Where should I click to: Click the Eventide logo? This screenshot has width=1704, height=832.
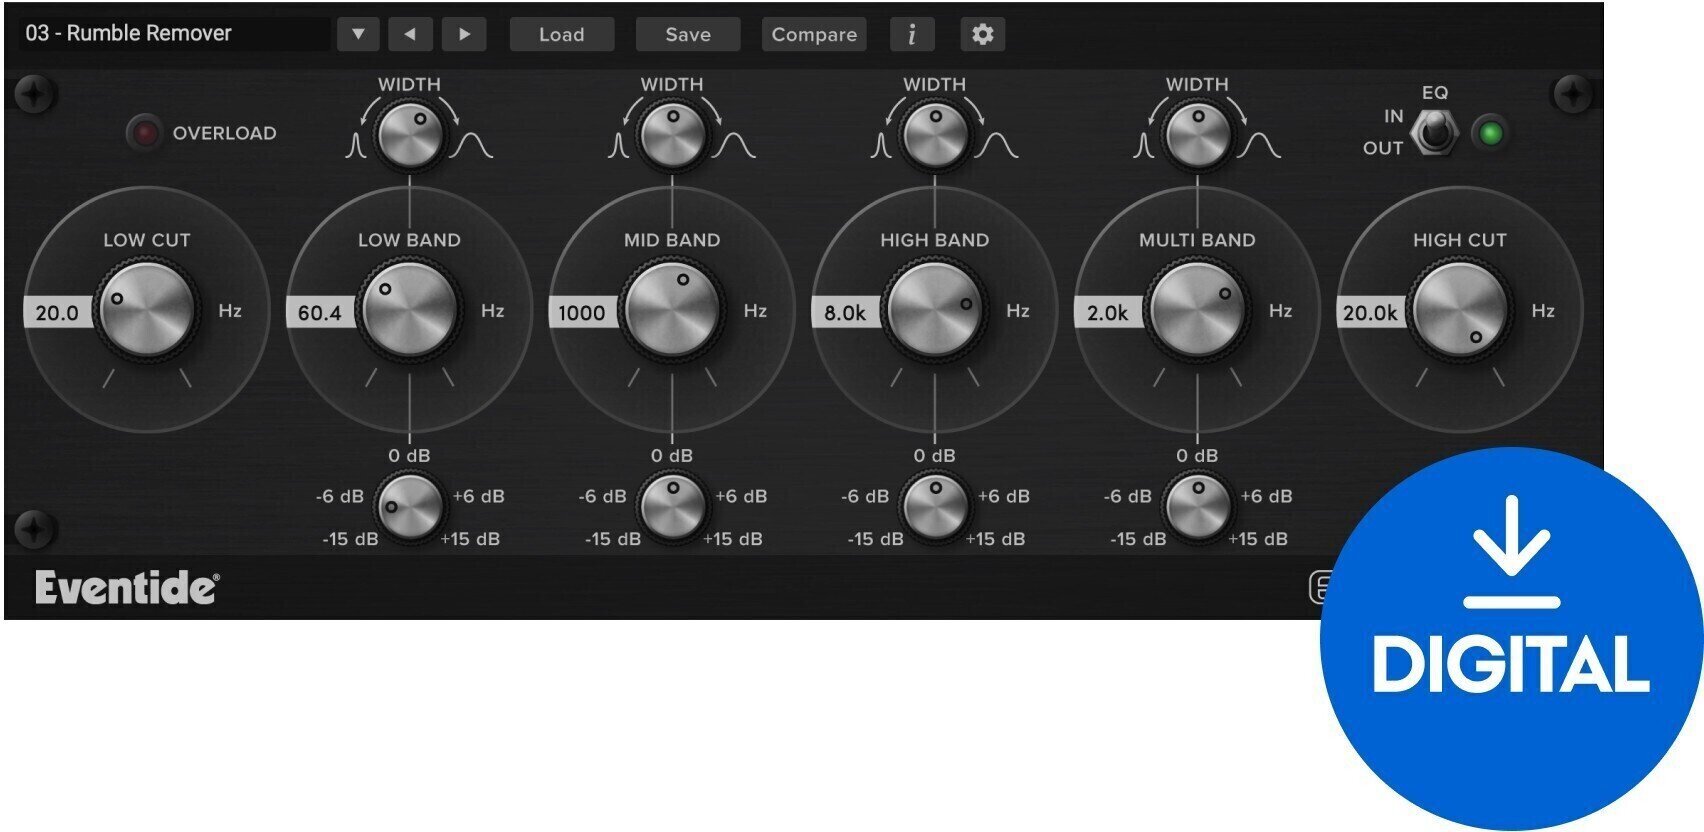click(127, 588)
